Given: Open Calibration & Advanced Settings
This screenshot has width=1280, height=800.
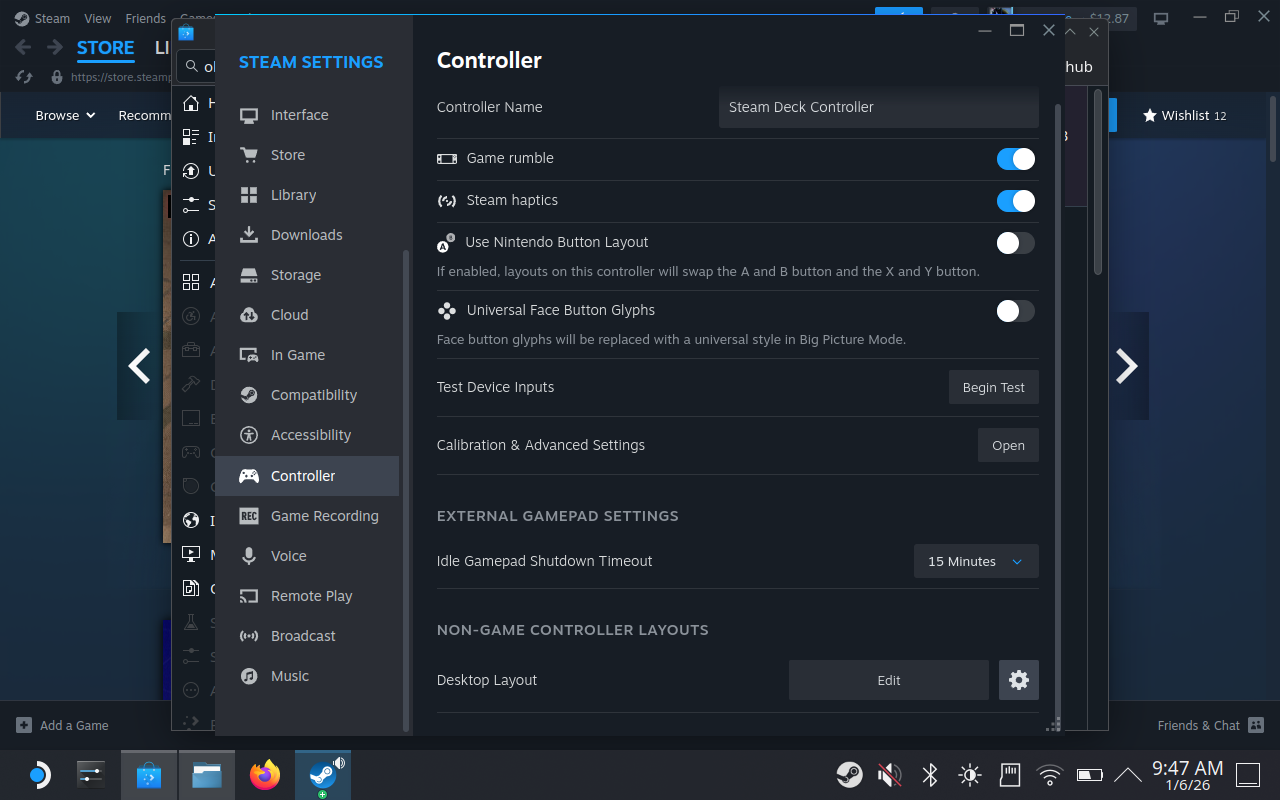Looking at the screenshot, I should point(1008,445).
